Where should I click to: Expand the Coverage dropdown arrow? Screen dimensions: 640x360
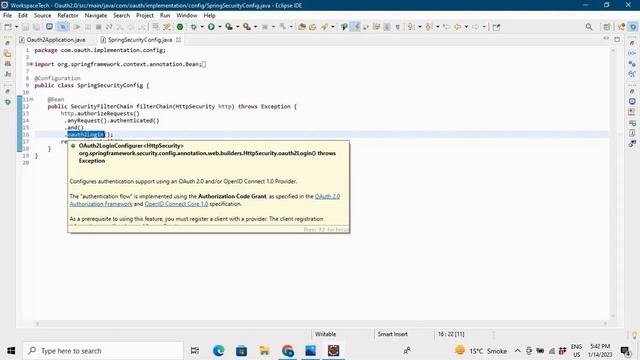click(237, 27)
